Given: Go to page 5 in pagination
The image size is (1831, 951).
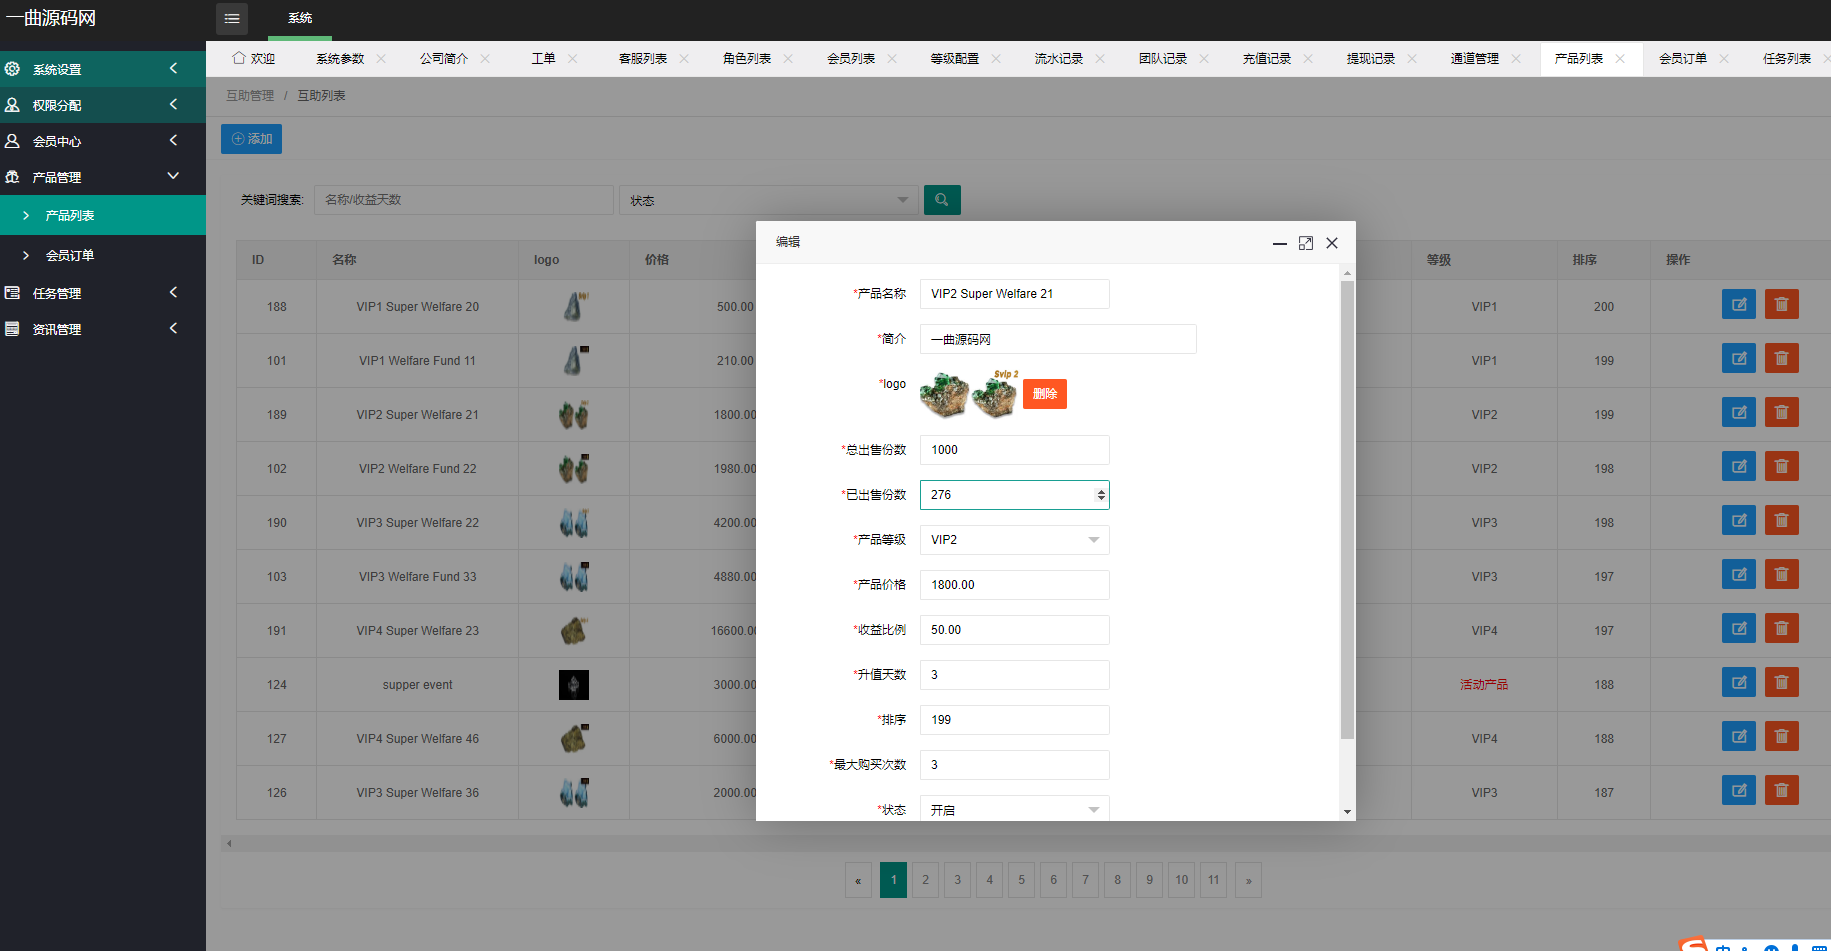Looking at the screenshot, I should pyautogui.click(x=1021, y=880).
